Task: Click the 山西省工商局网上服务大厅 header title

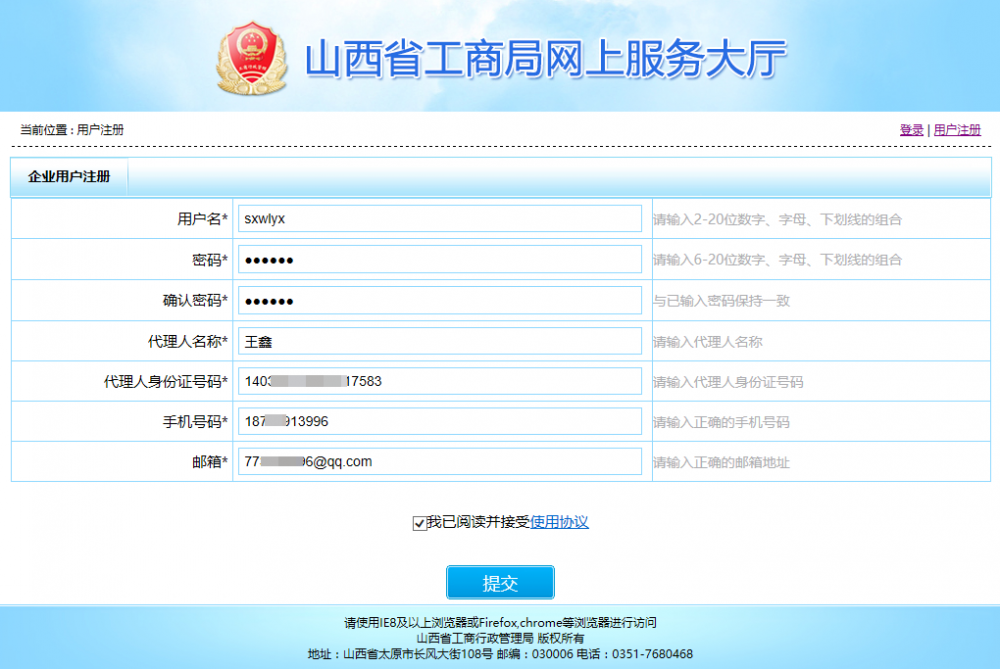Action: (546, 58)
